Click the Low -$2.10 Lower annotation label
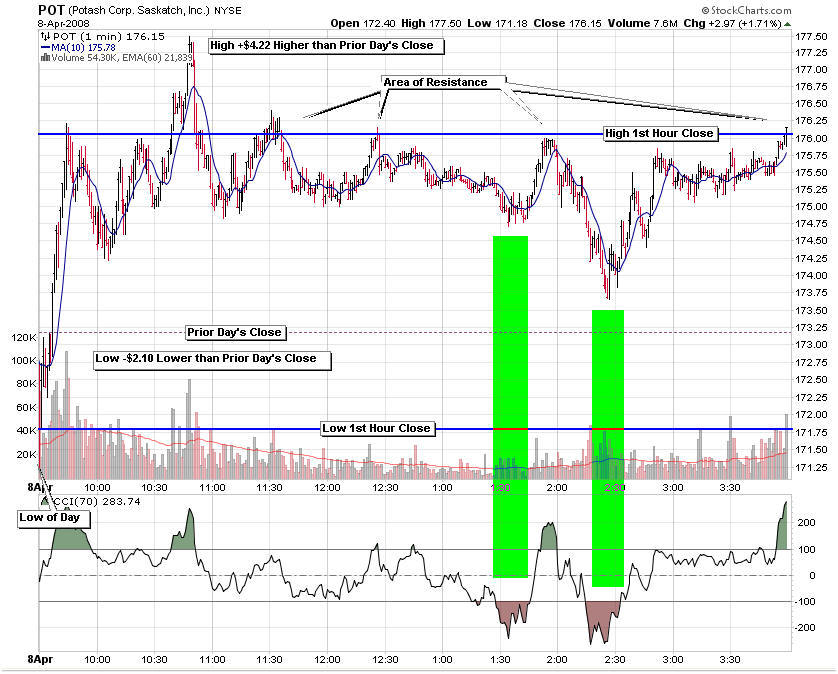The image size is (838, 674). click(x=212, y=359)
